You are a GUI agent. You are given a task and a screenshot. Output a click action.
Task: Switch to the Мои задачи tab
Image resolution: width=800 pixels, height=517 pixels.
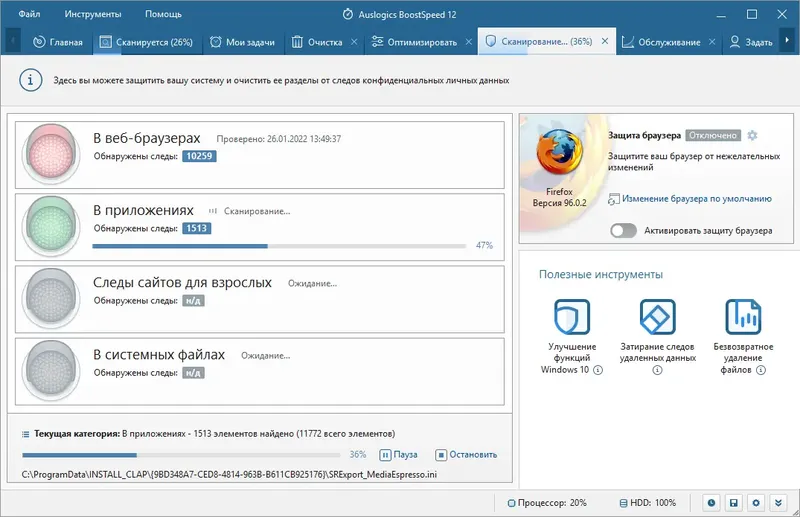(243, 42)
